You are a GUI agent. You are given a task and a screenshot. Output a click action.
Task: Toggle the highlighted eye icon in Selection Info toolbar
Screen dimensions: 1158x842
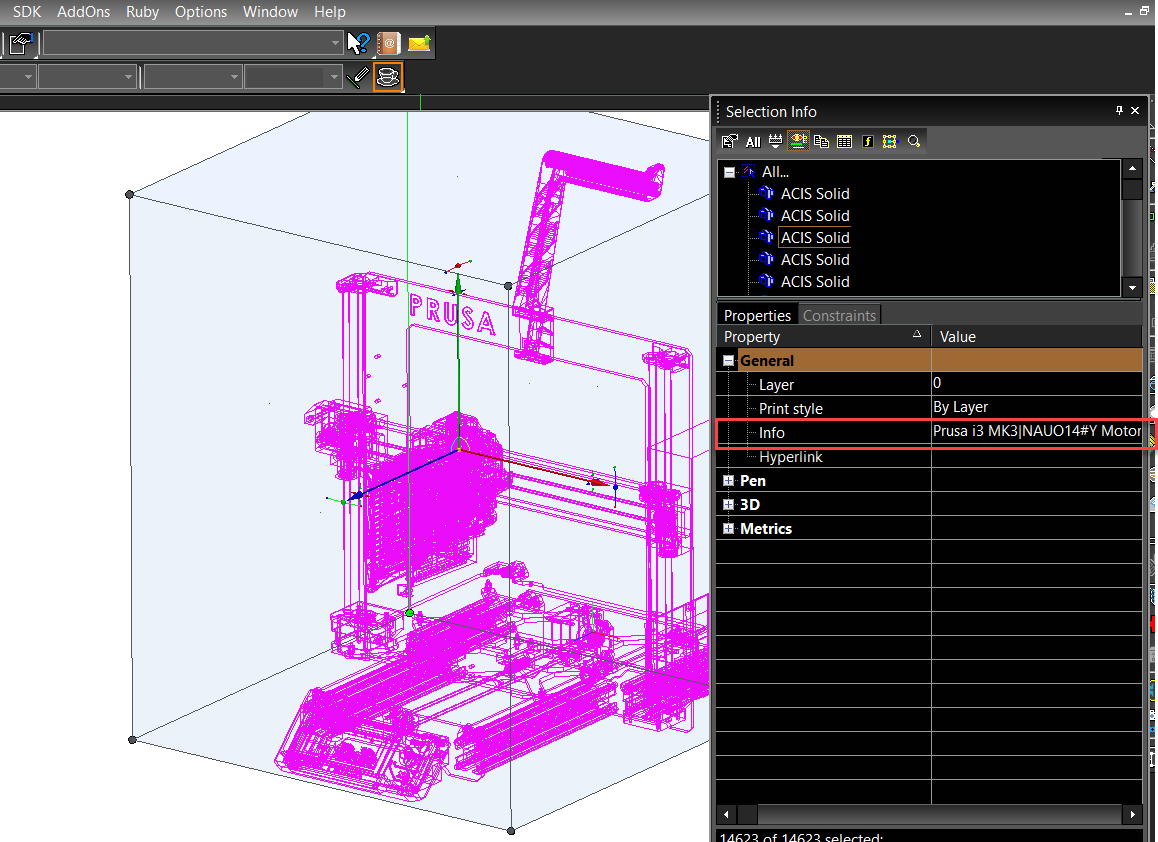point(798,141)
